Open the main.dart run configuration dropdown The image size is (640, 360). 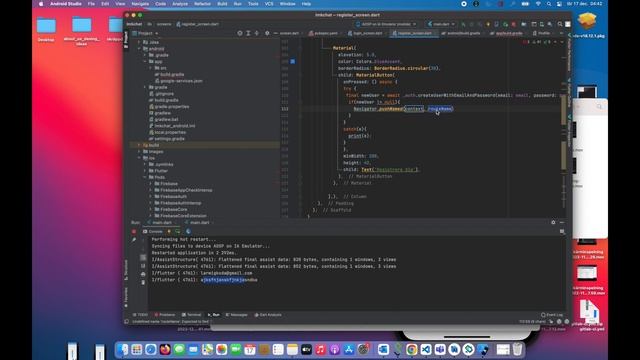pyautogui.click(x=441, y=24)
